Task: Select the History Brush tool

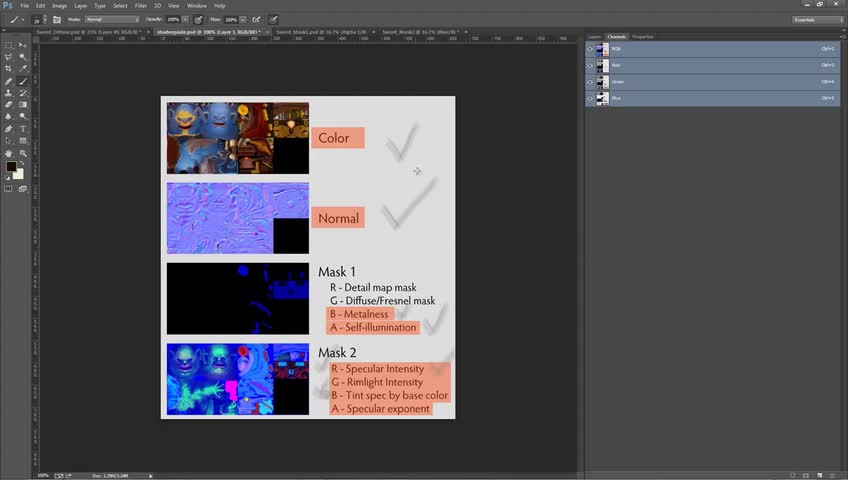Action: [23, 93]
